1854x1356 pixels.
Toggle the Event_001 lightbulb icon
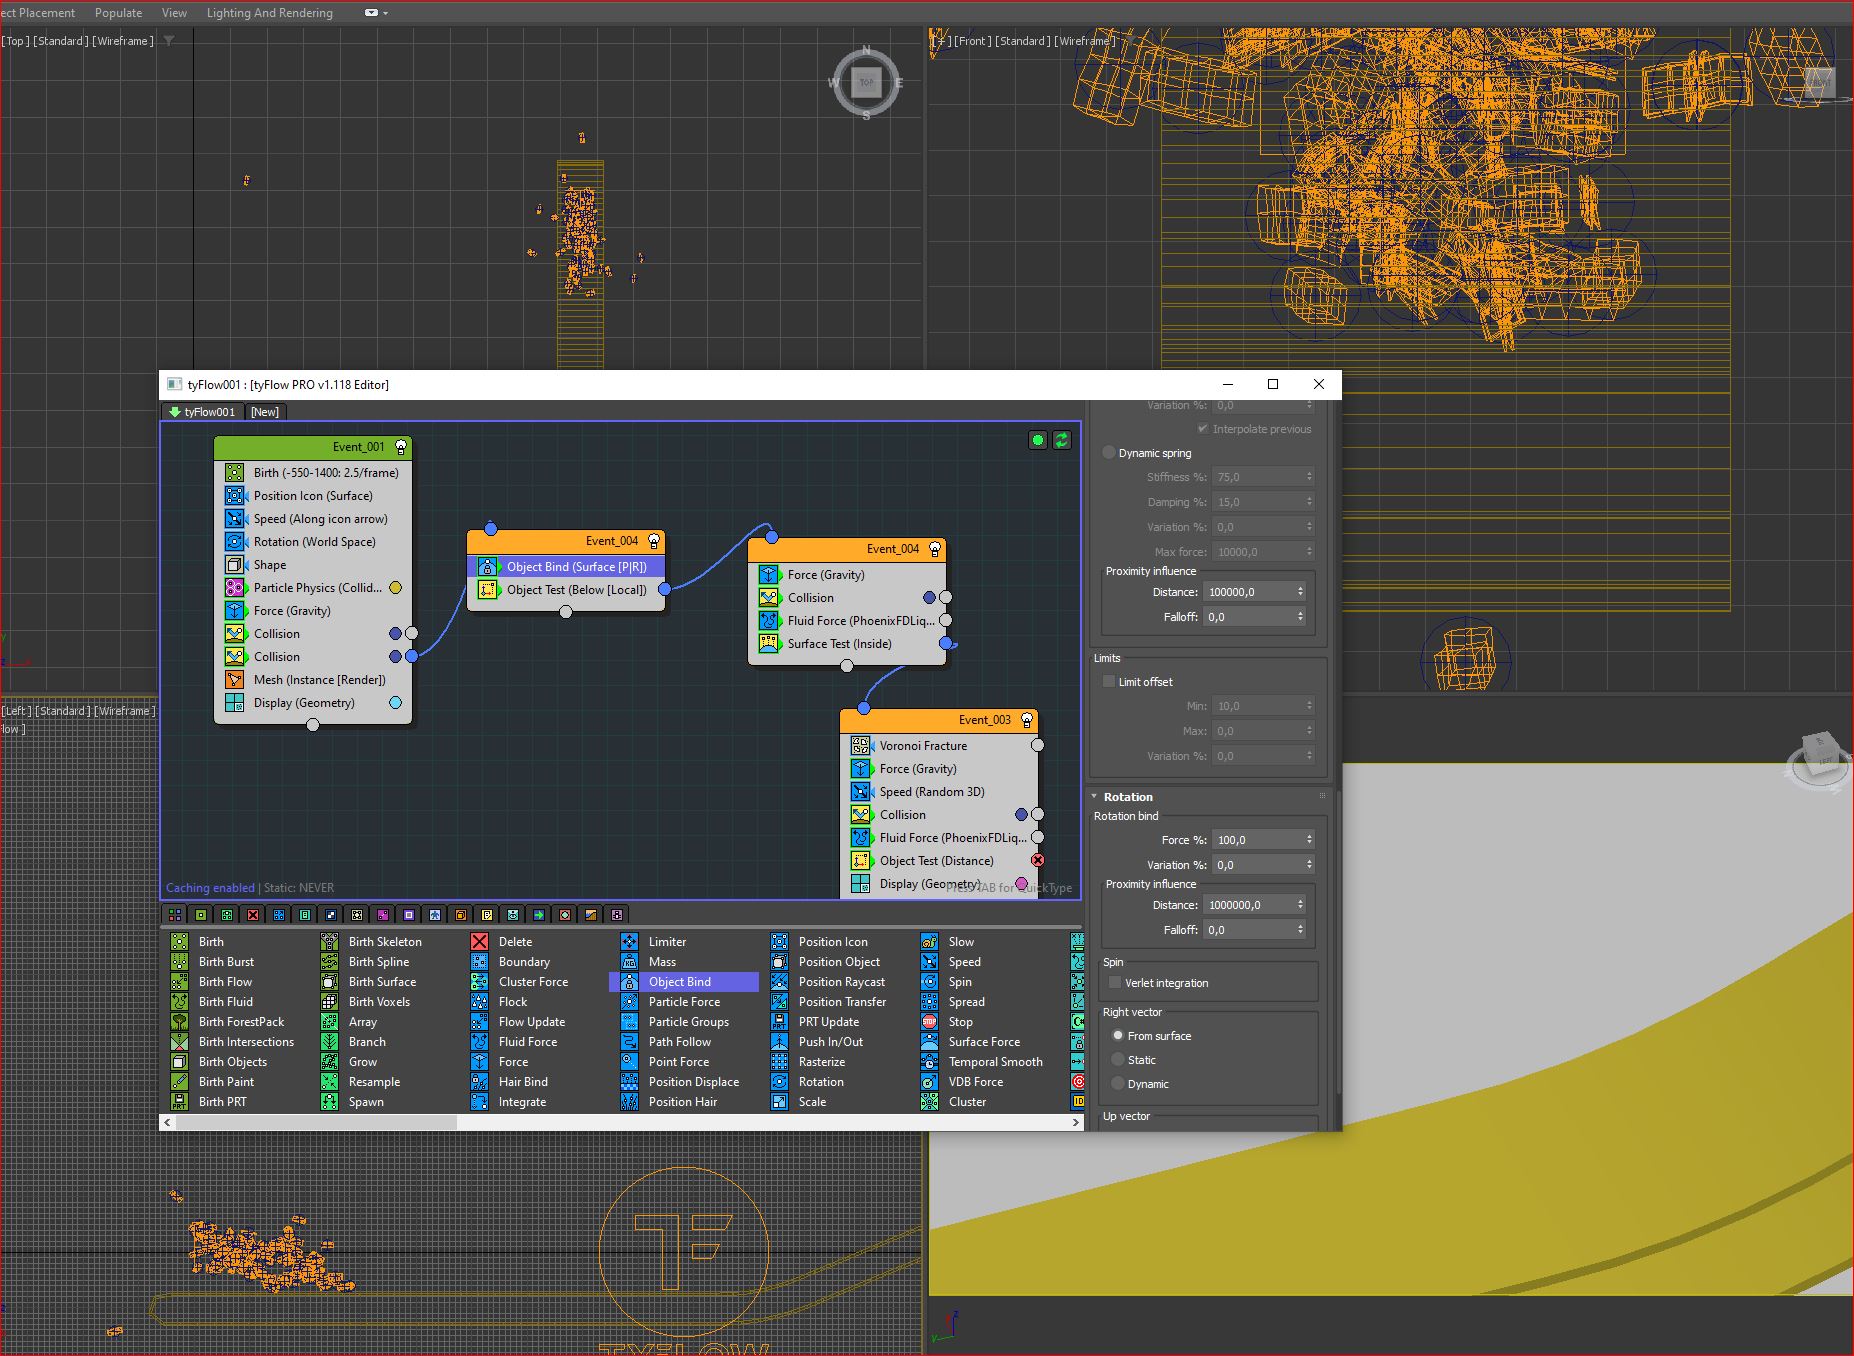click(x=401, y=447)
